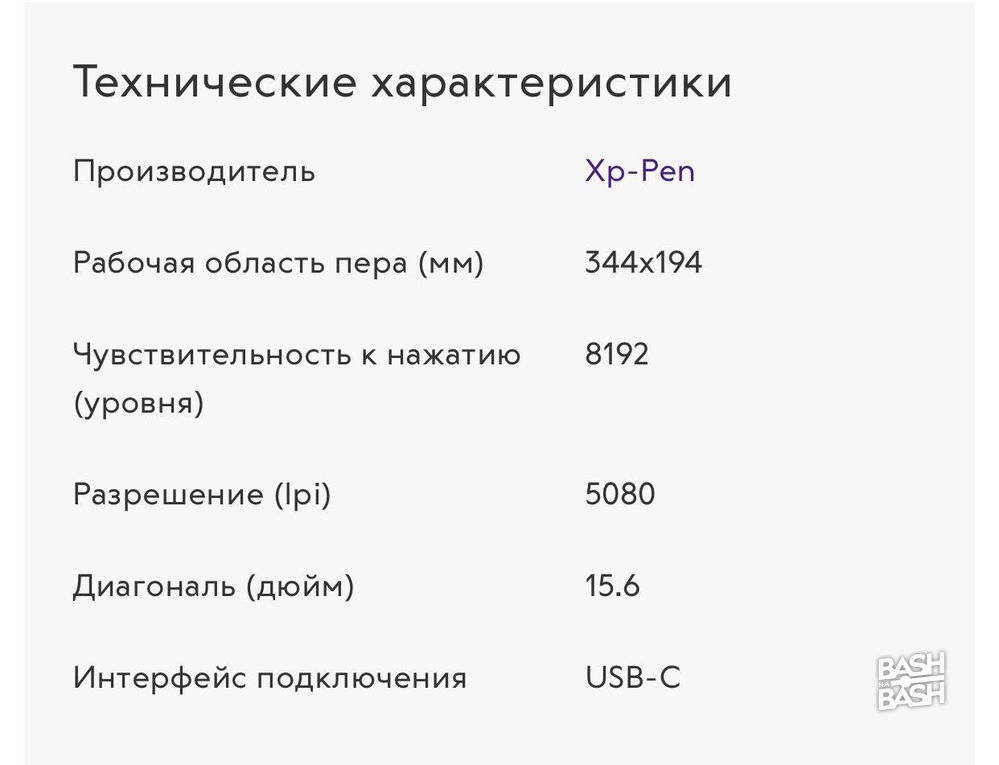Screen dimensions: 999x765
Task: Click the (уровня) text line
Action: [138, 403]
